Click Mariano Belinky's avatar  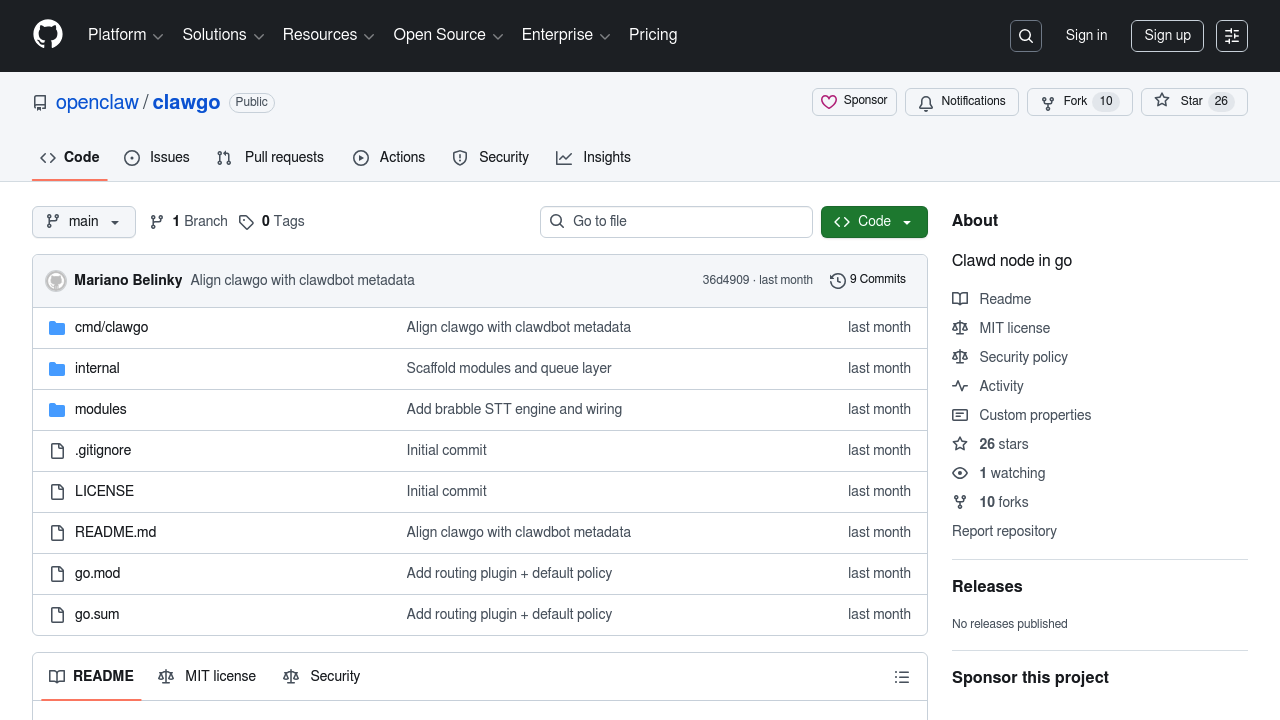click(x=56, y=281)
